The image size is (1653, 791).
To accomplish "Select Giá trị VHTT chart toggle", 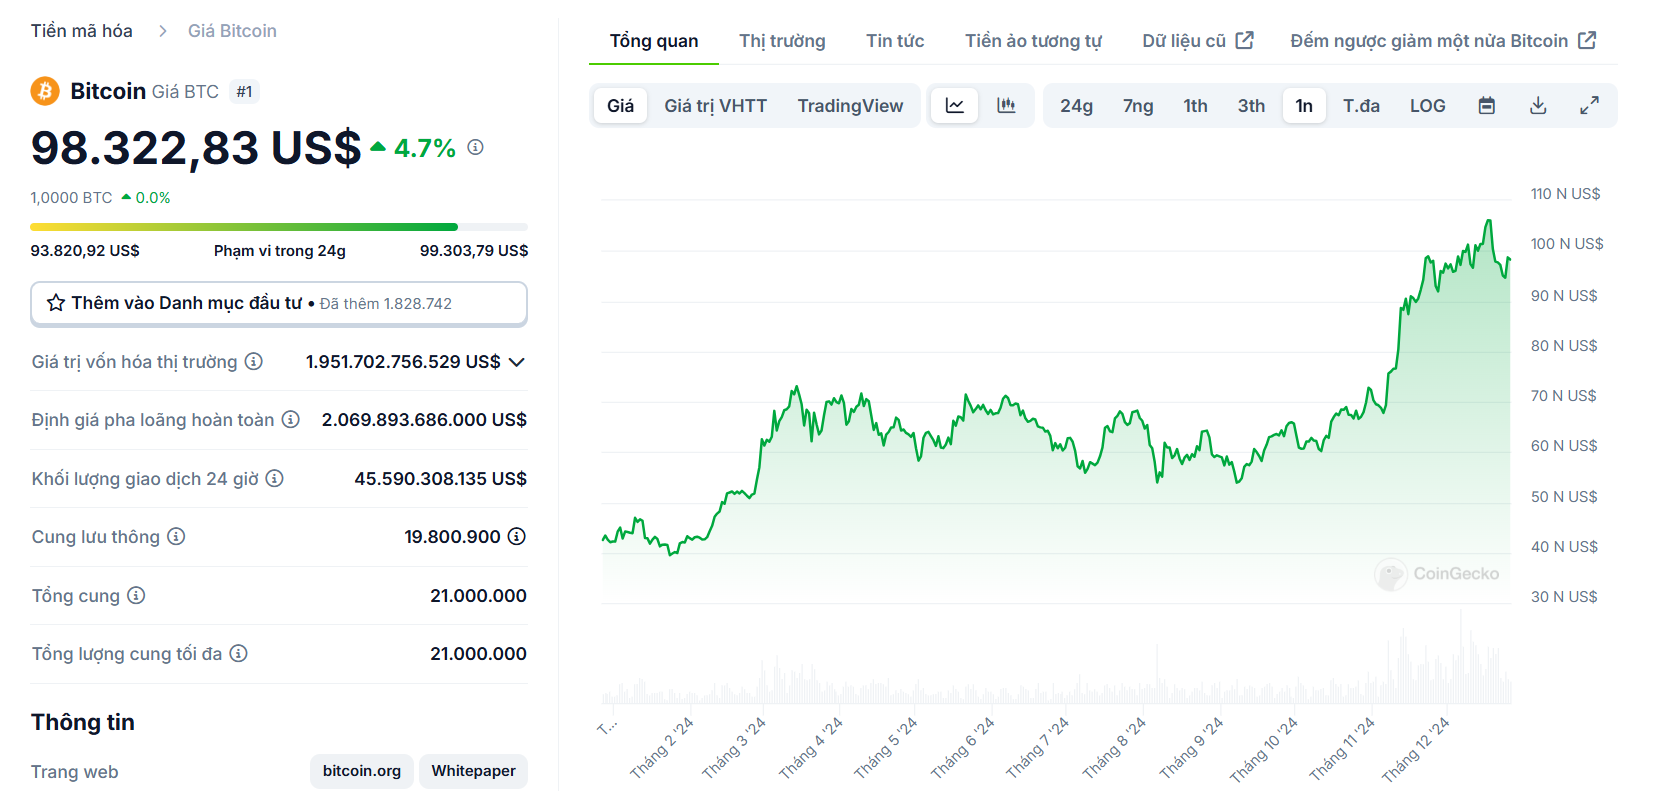I will [x=715, y=106].
